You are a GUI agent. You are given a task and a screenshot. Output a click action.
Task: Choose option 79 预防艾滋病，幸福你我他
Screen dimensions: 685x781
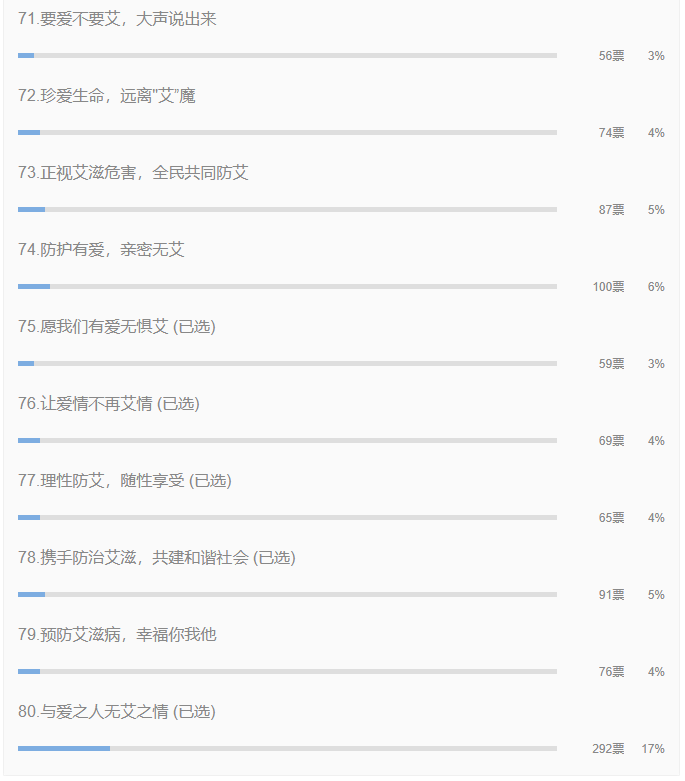coord(117,635)
